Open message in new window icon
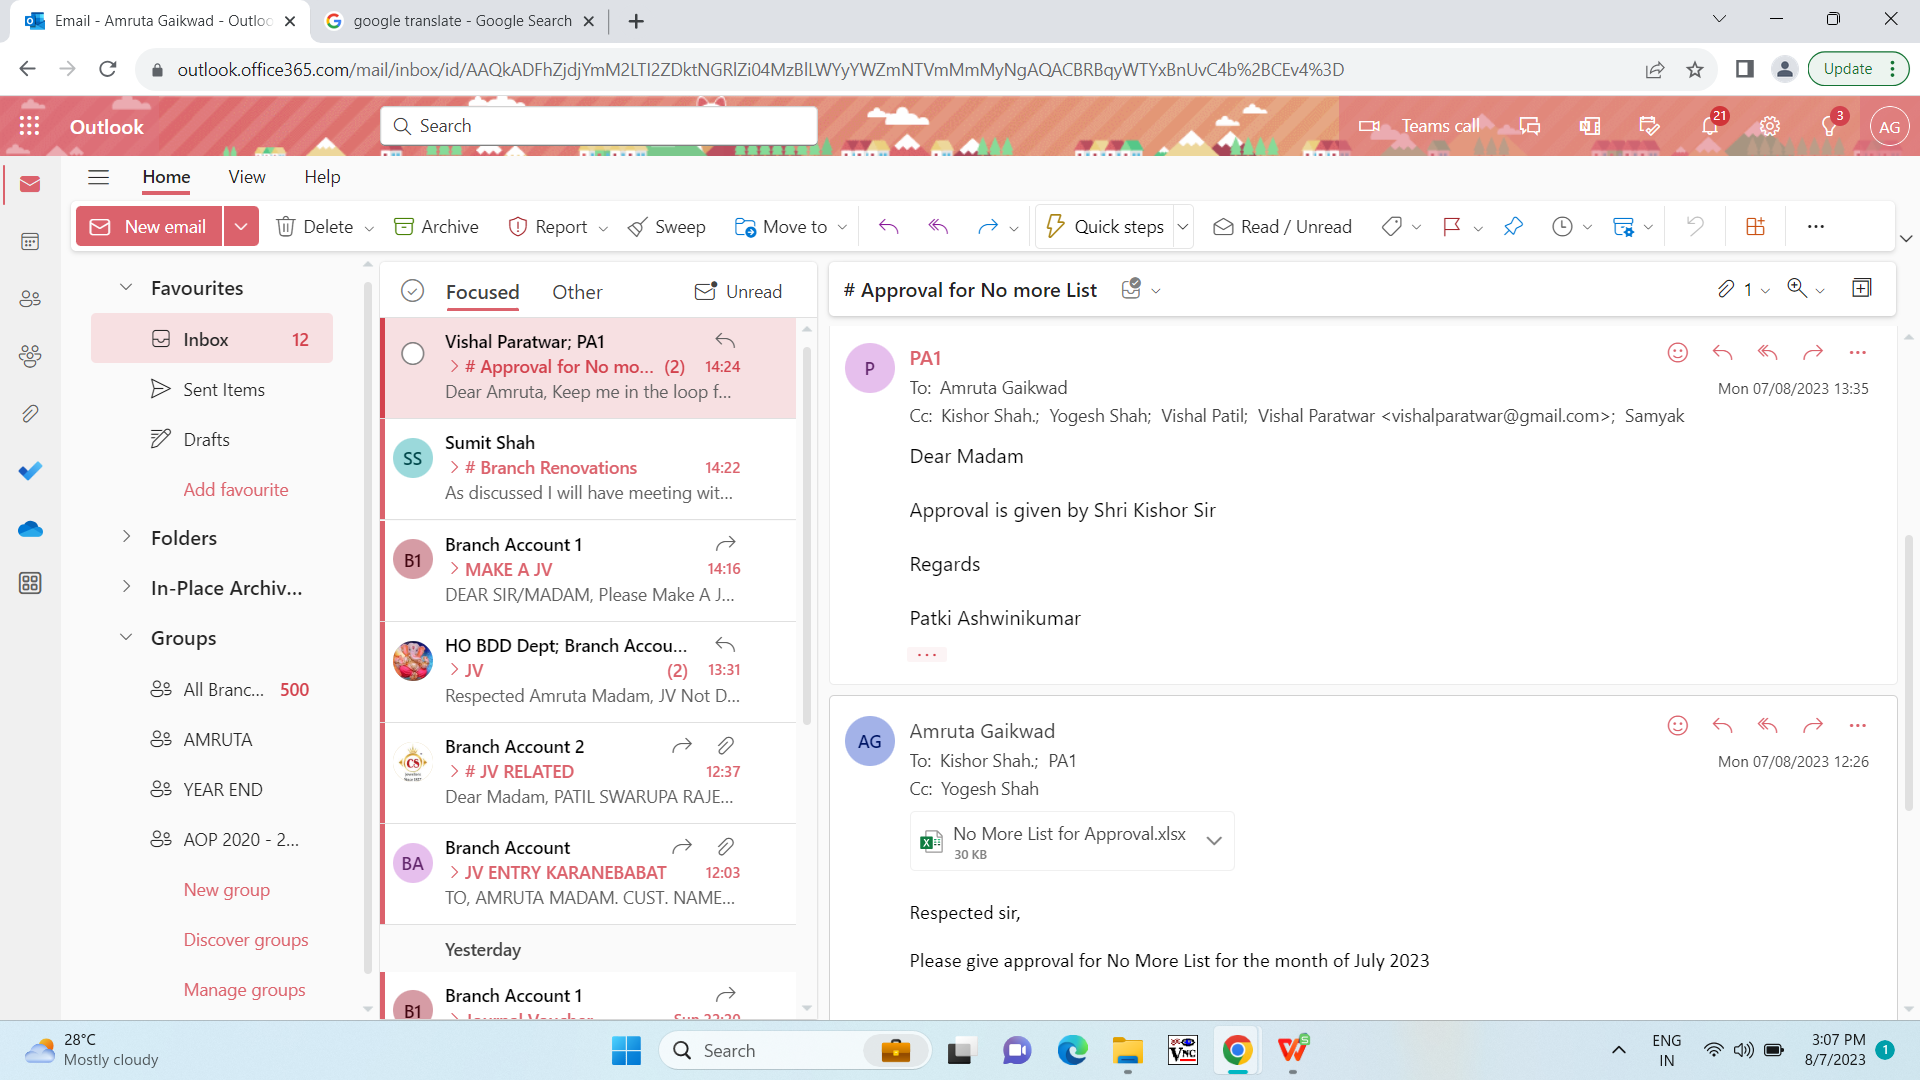 [x=1861, y=288]
